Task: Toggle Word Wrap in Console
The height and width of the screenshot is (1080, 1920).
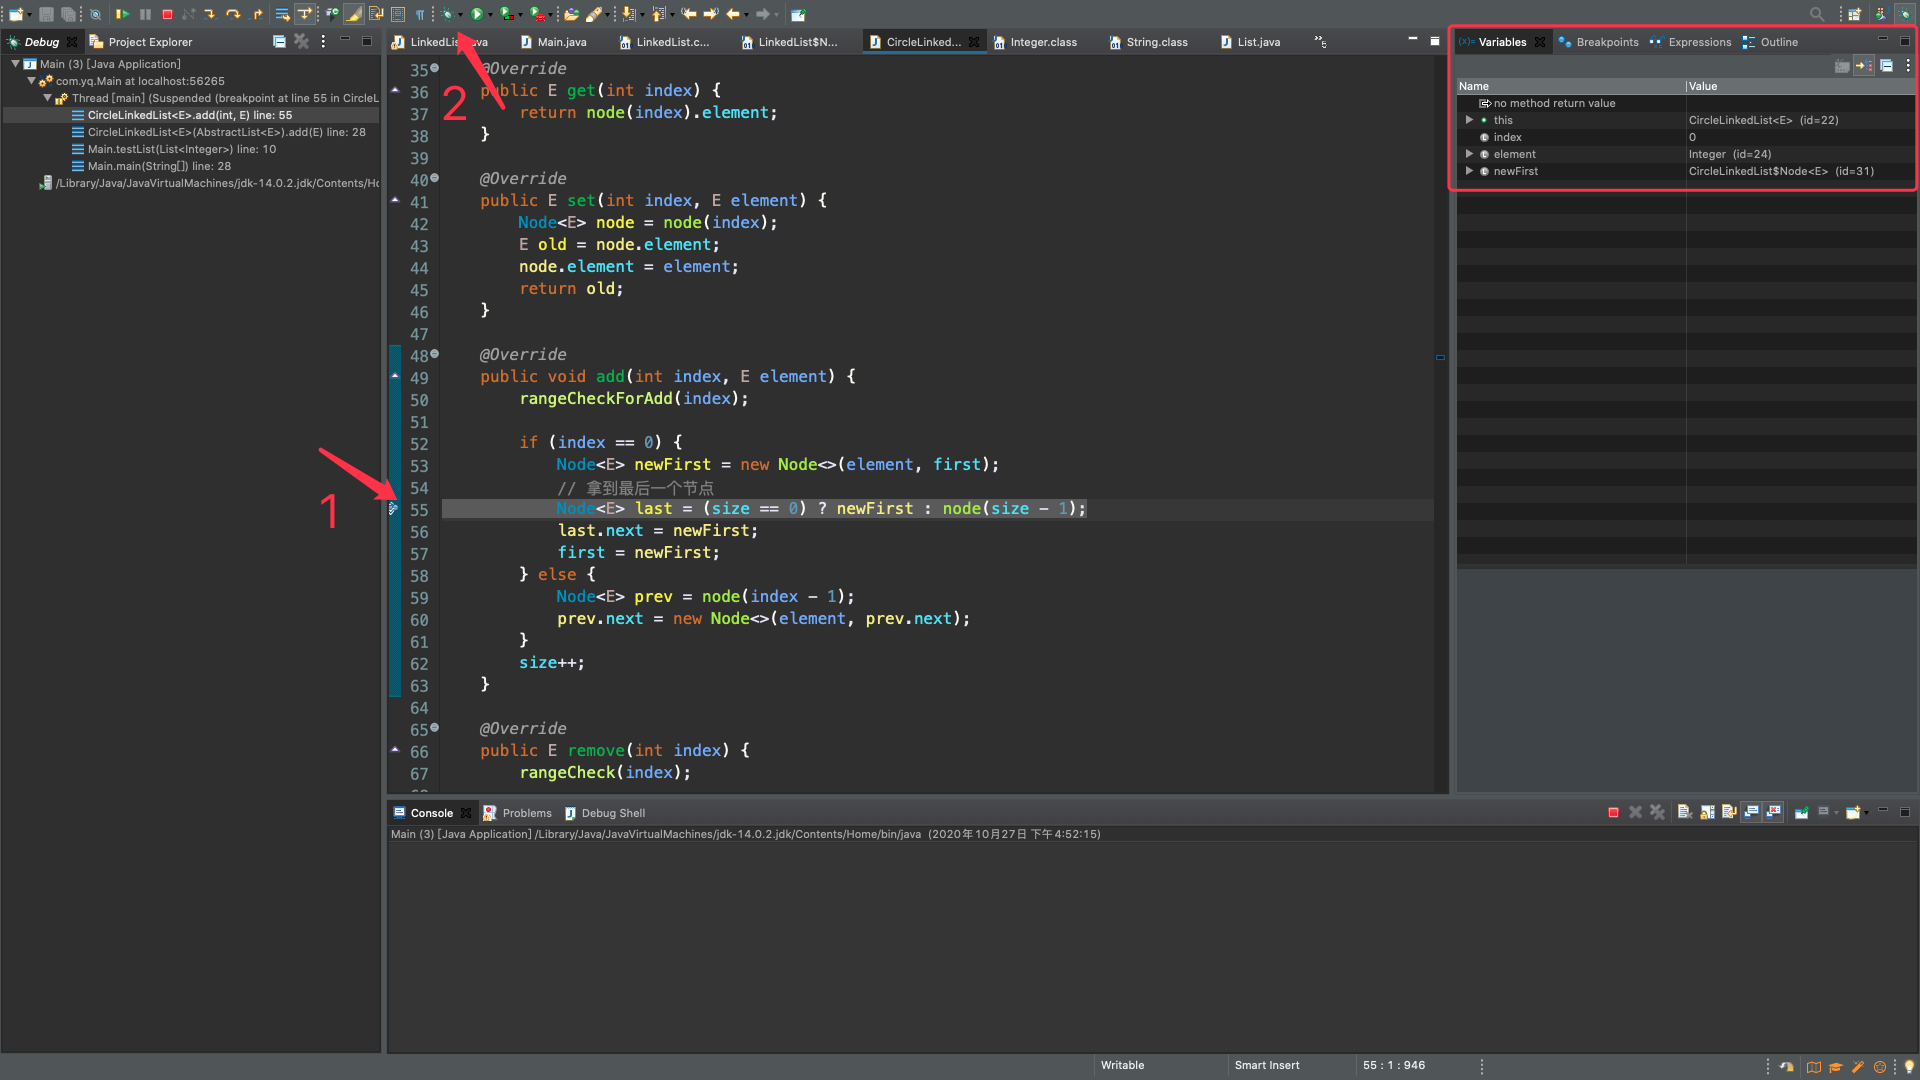Action: pos(1729,812)
